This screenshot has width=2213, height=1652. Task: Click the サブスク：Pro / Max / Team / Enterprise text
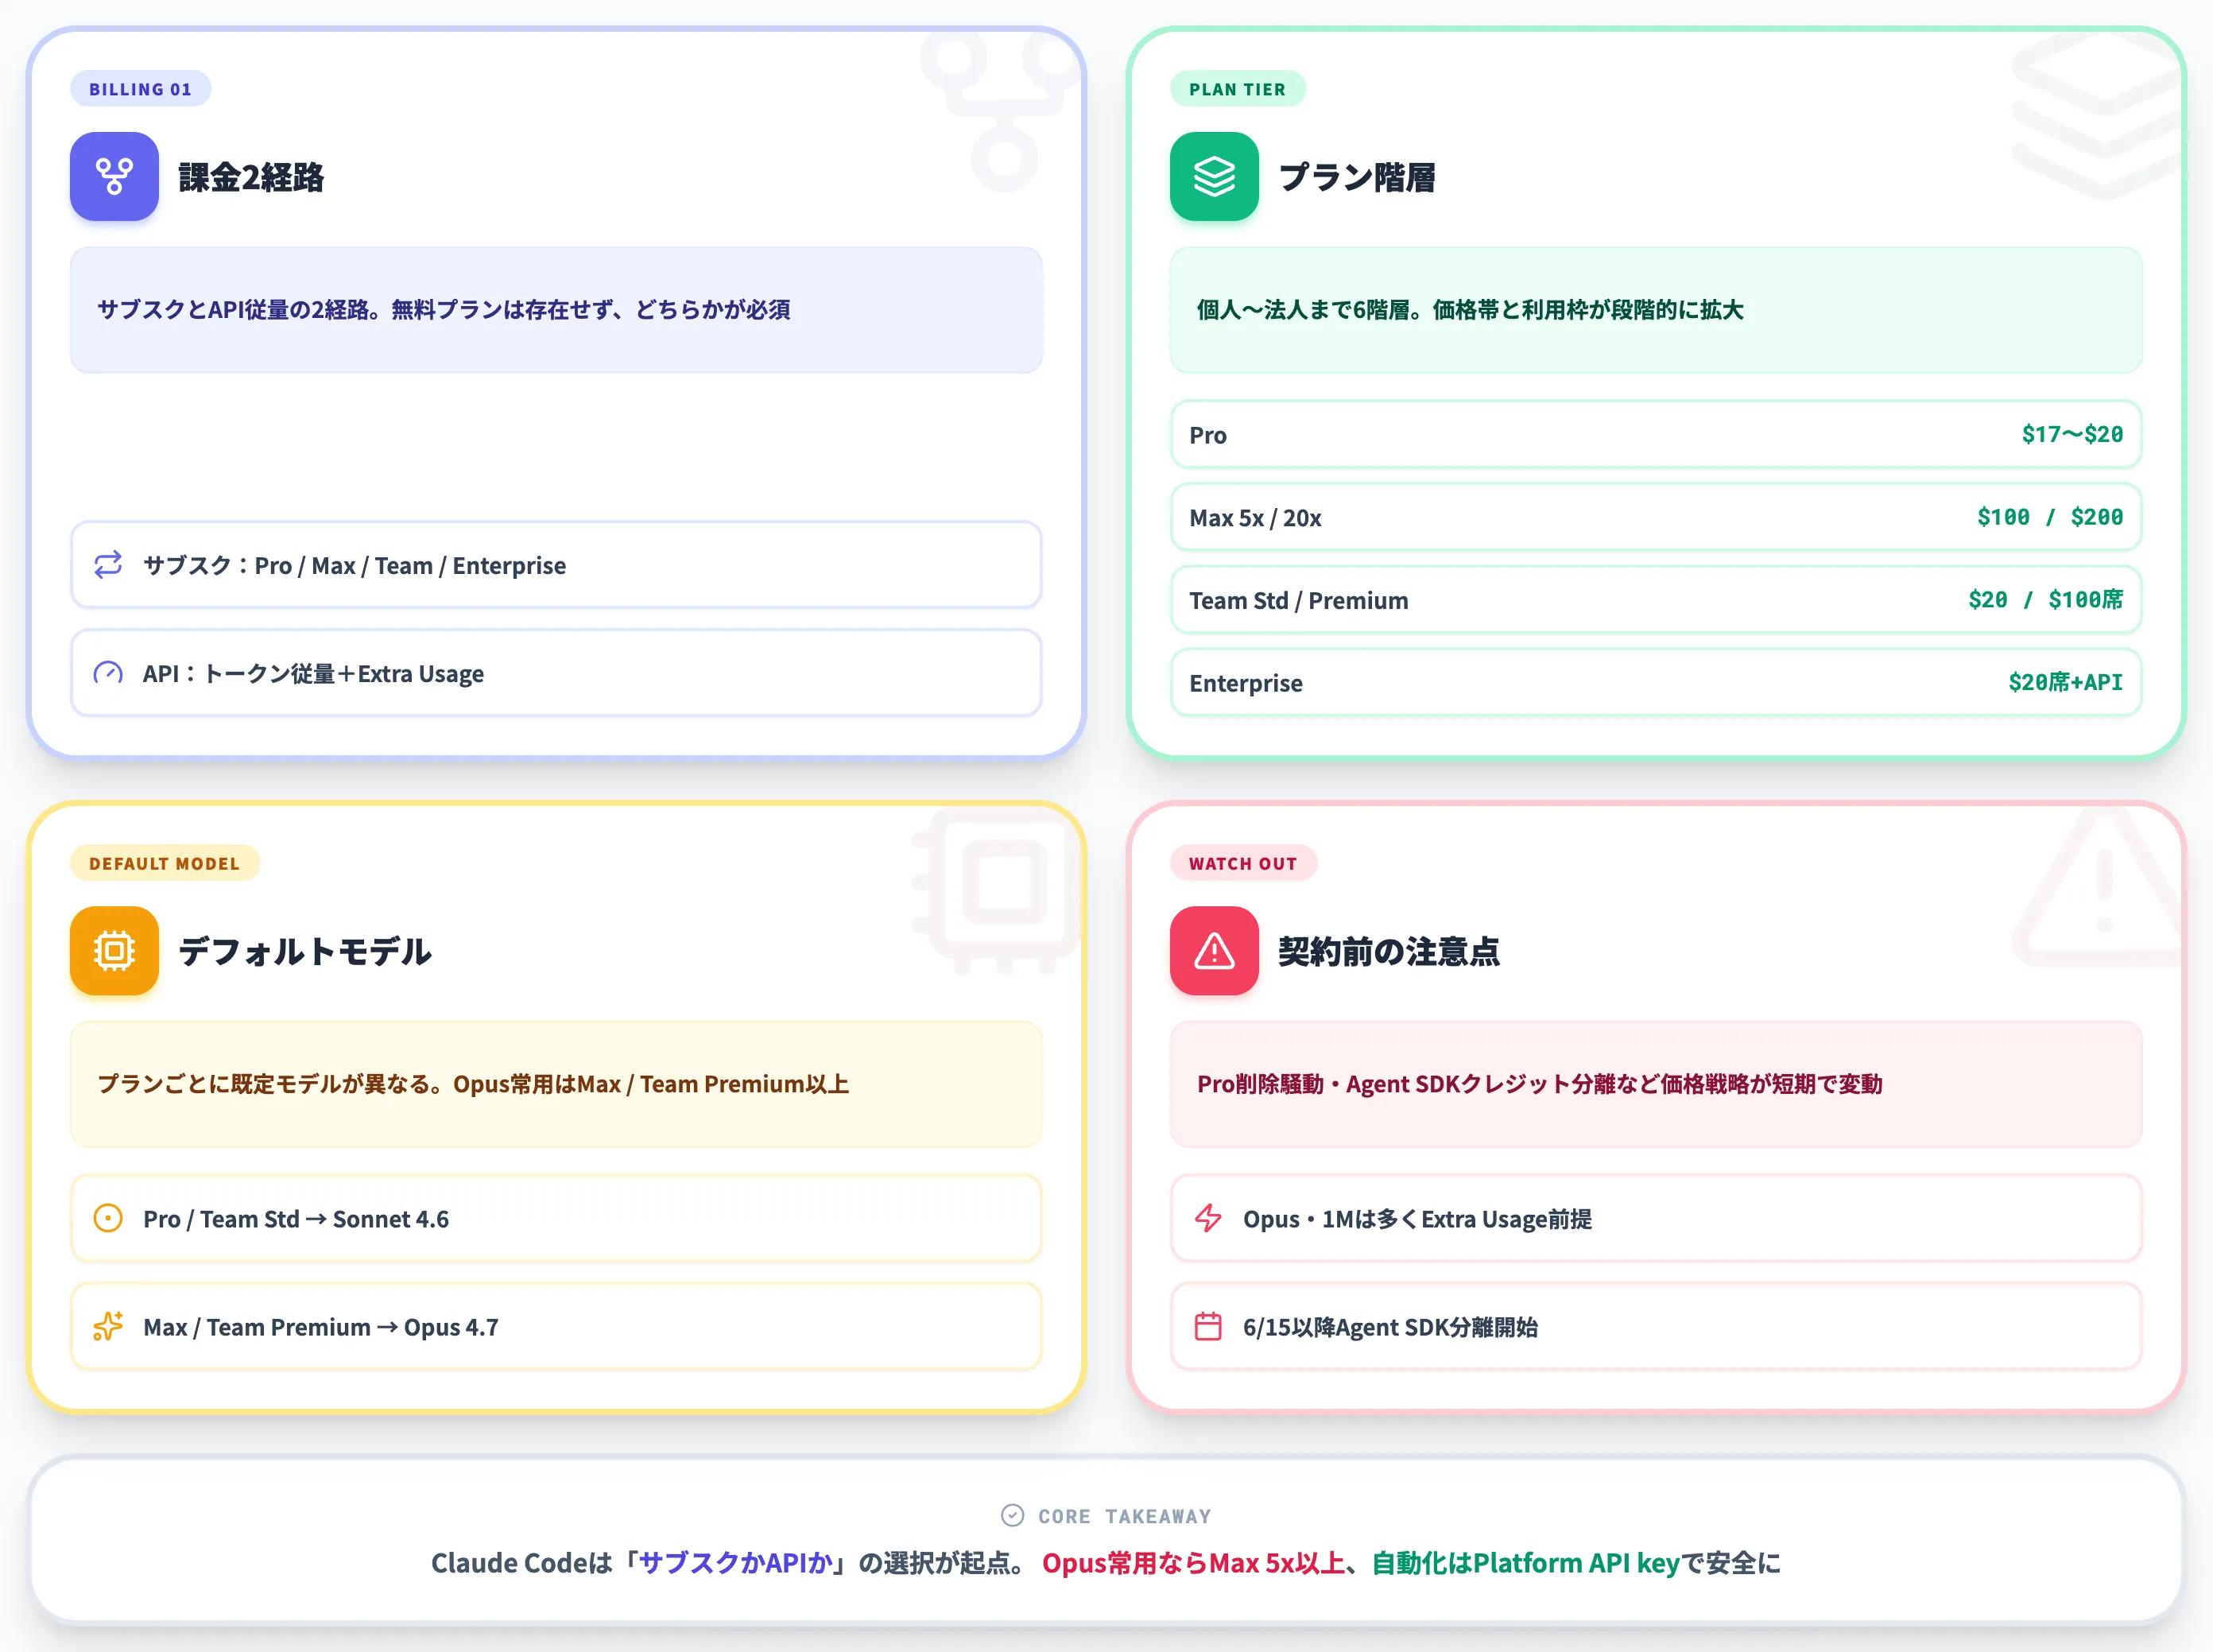pos(354,565)
